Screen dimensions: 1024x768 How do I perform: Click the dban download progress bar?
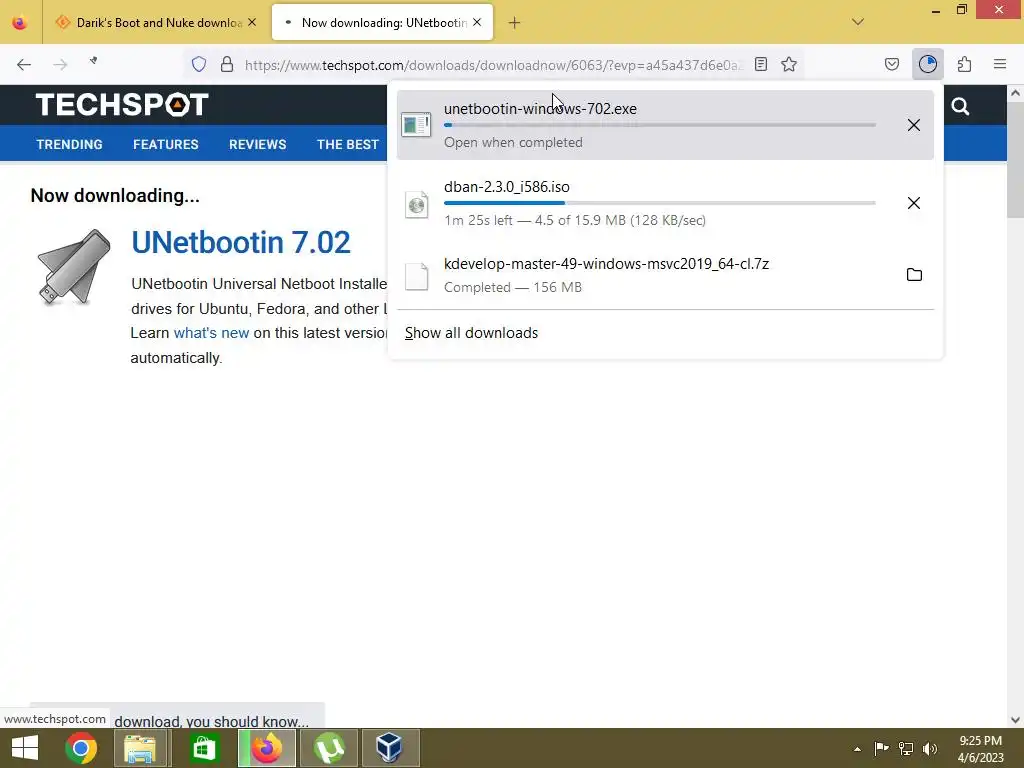coord(660,203)
